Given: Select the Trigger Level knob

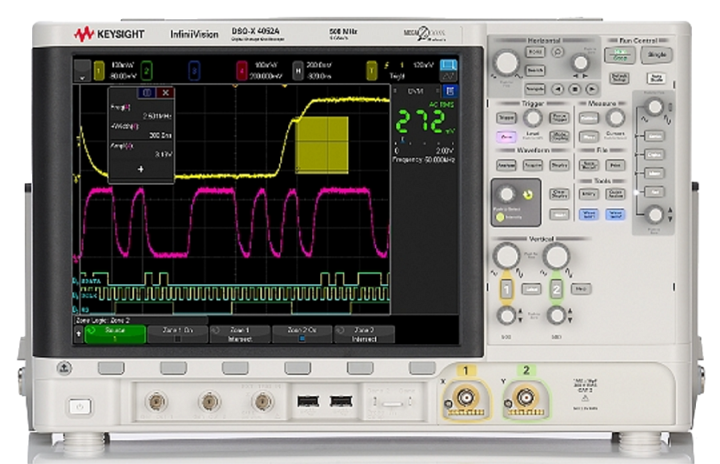Looking at the screenshot, I should pos(533,119).
